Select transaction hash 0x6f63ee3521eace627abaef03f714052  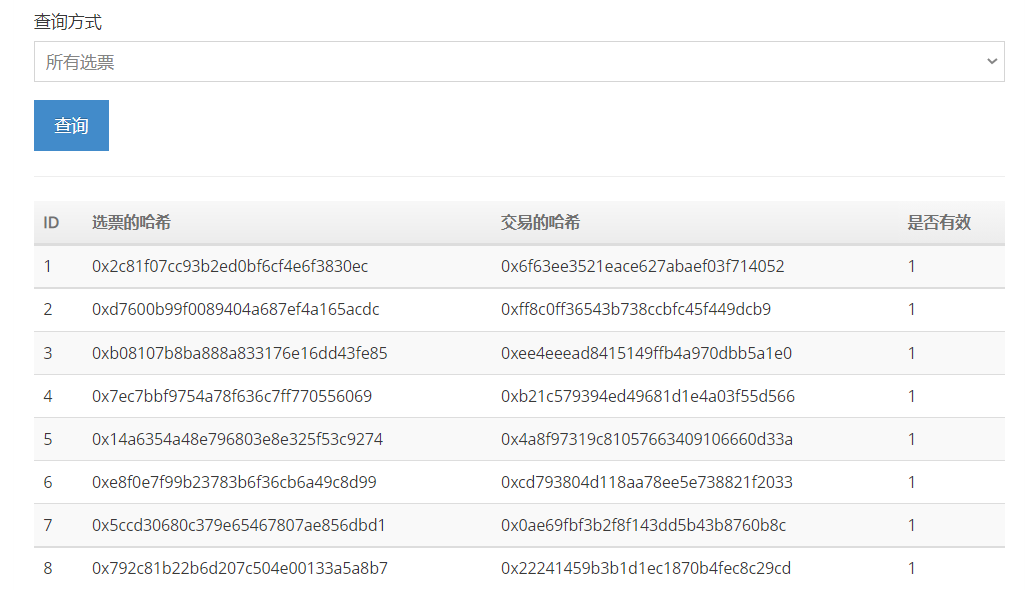643,266
